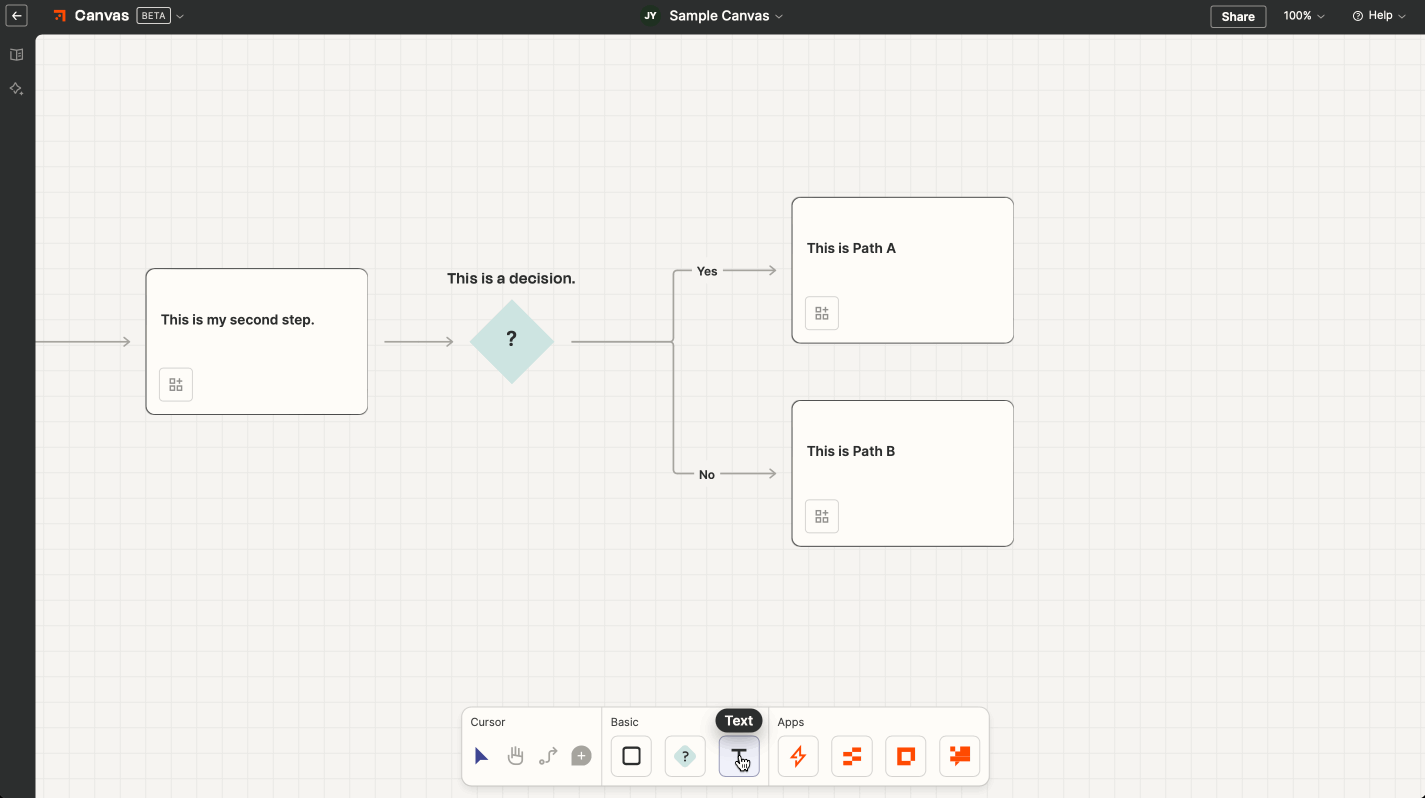1425x798 pixels.
Task: Add a Zap with the lightning bolt icon
Action: [x=798, y=756]
